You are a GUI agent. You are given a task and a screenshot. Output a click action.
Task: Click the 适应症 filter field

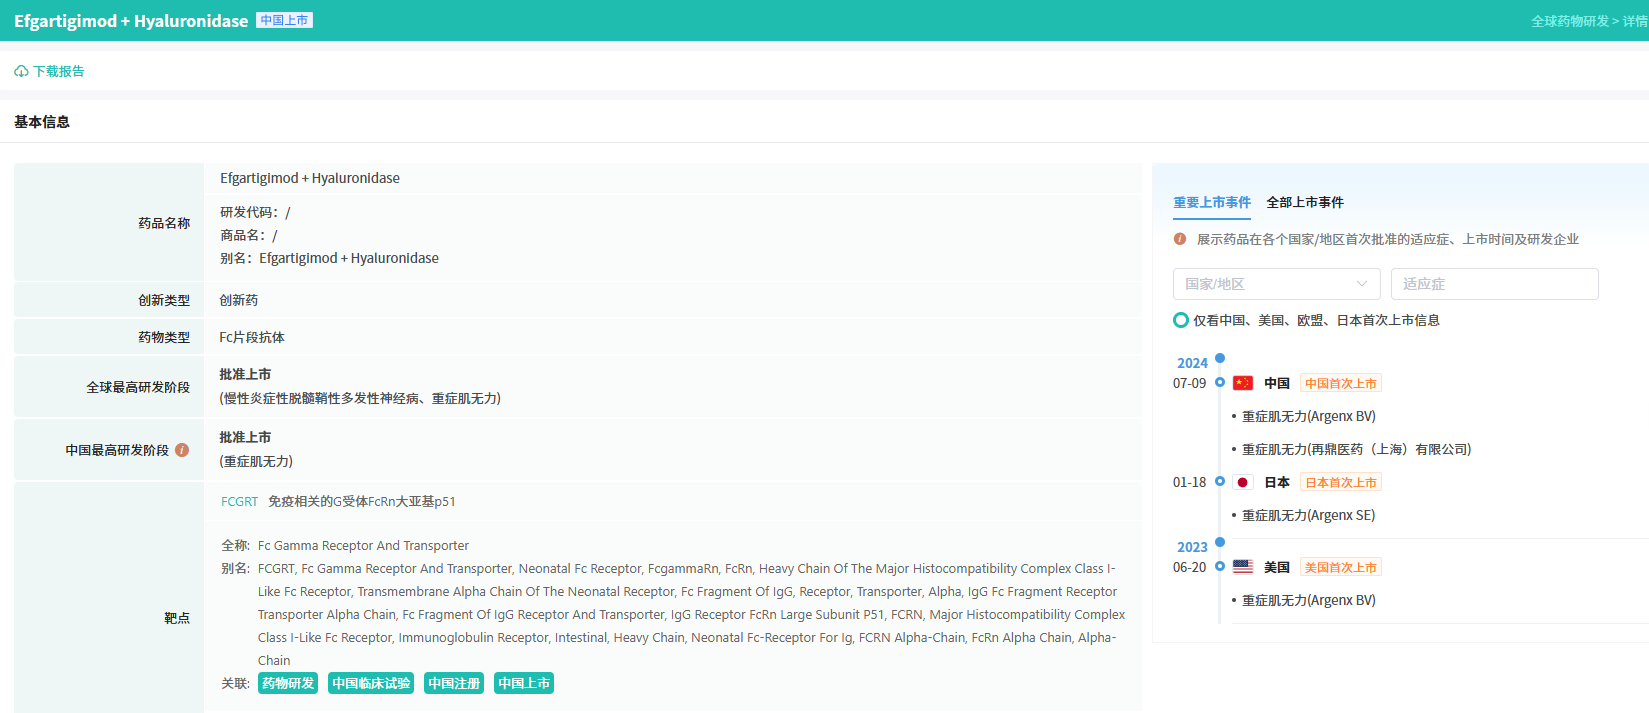1494,284
